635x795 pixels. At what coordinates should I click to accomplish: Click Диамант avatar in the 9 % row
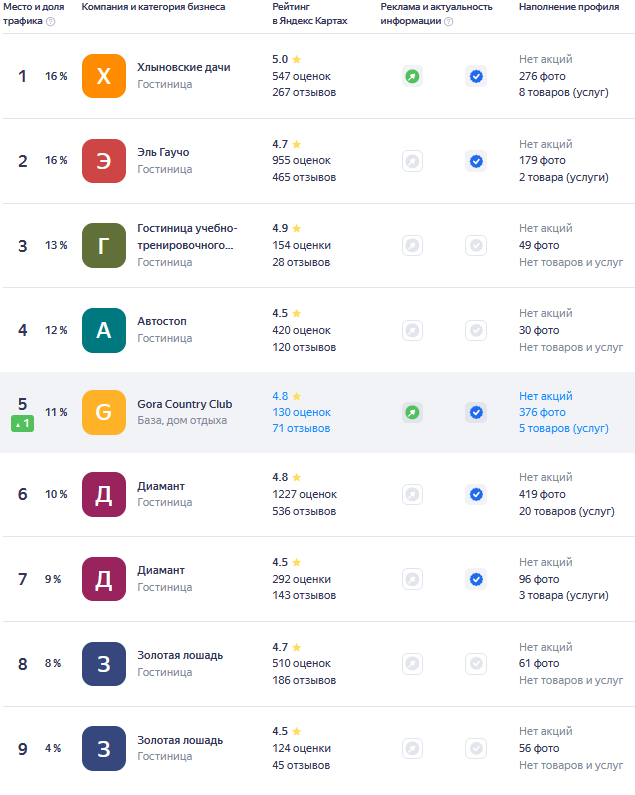tap(104, 579)
